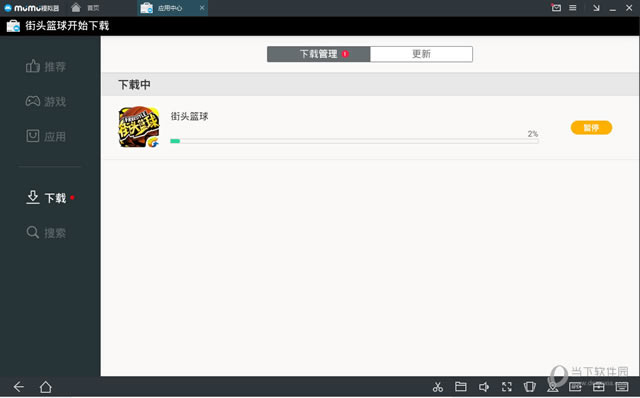Open the 搜索 search sidebar item
The image size is (640, 398).
point(46,233)
